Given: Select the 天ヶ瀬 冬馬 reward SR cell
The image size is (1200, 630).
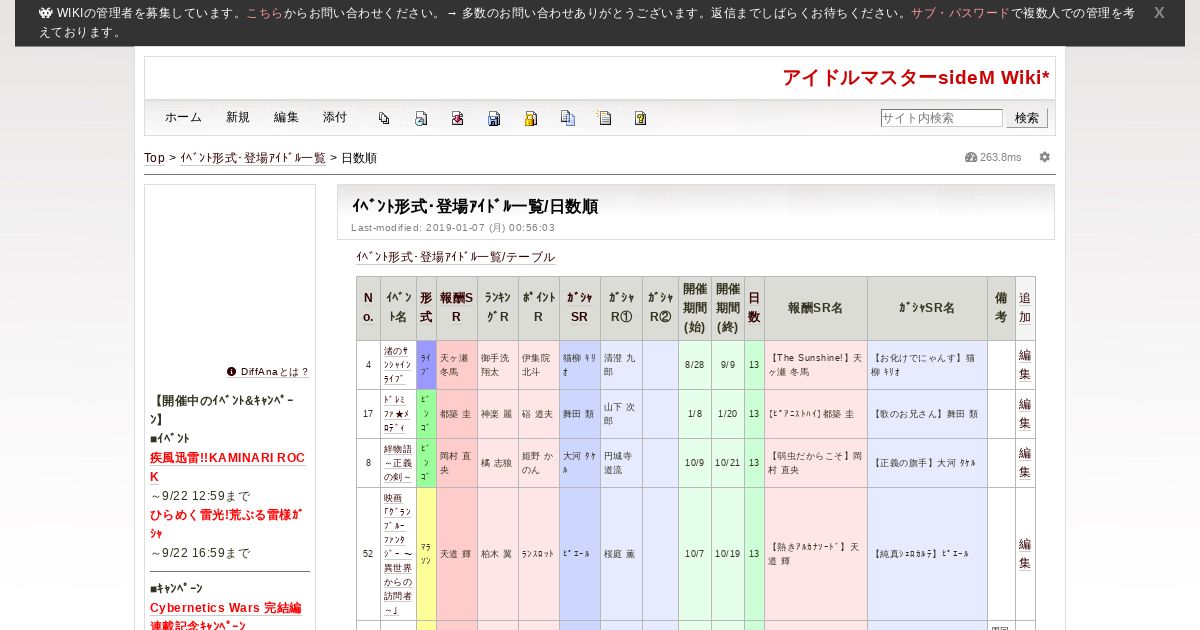Looking at the screenshot, I should [457, 365].
